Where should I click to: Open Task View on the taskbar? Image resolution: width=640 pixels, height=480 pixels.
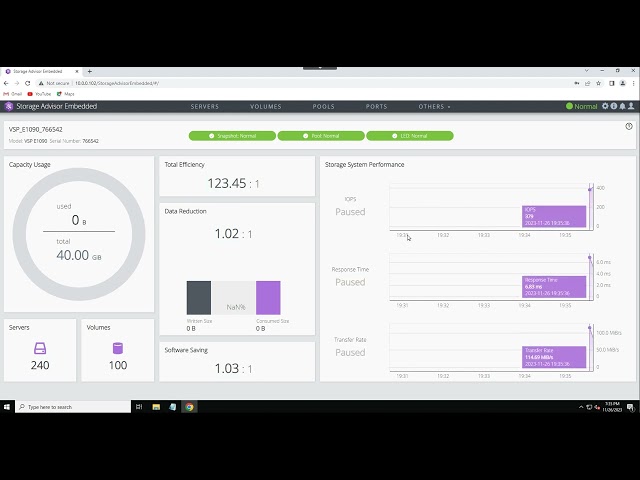pyautogui.click(x=139, y=407)
